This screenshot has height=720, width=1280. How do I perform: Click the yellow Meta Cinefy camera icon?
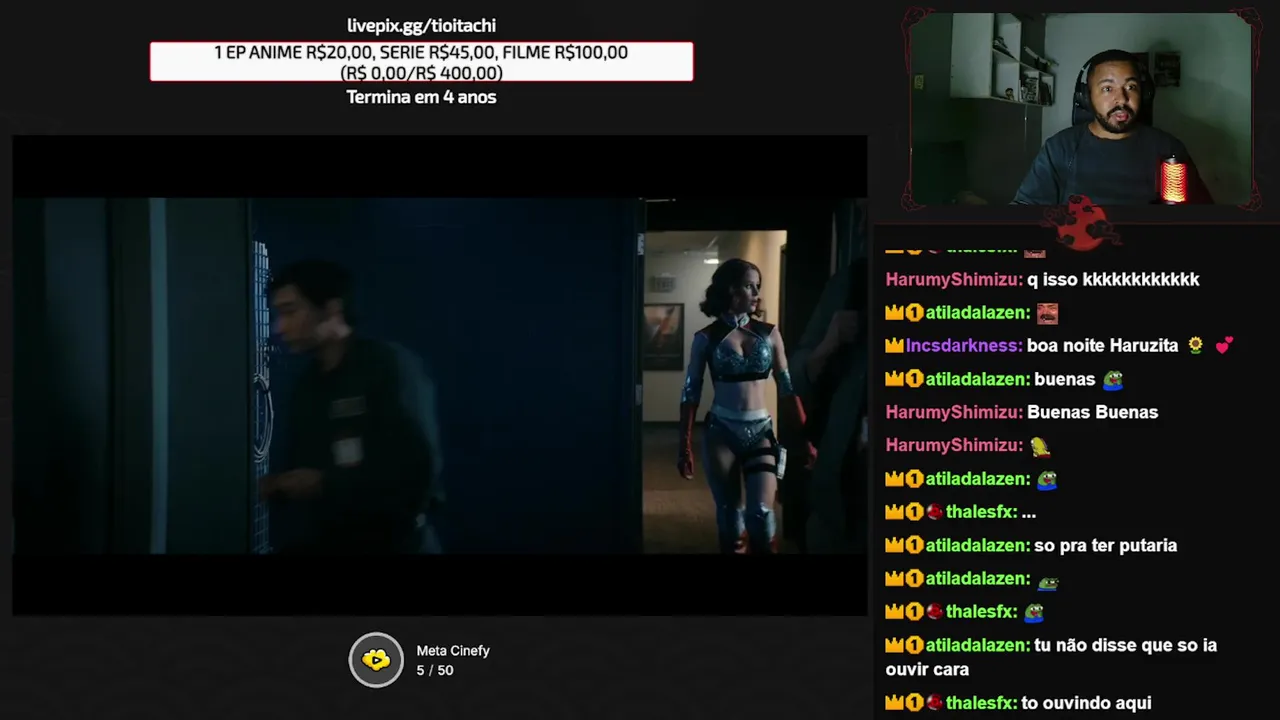pos(376,660)
